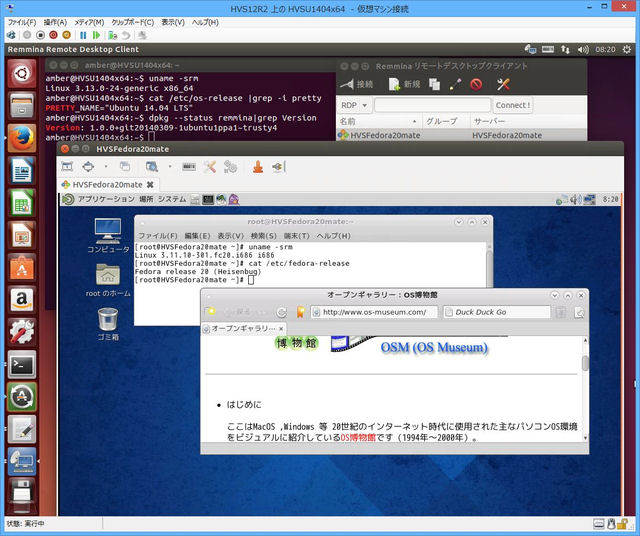The height and width of the screenshot is (536, 640).
Task: Open Software Updater launcher icon
Action: point(22,396)
